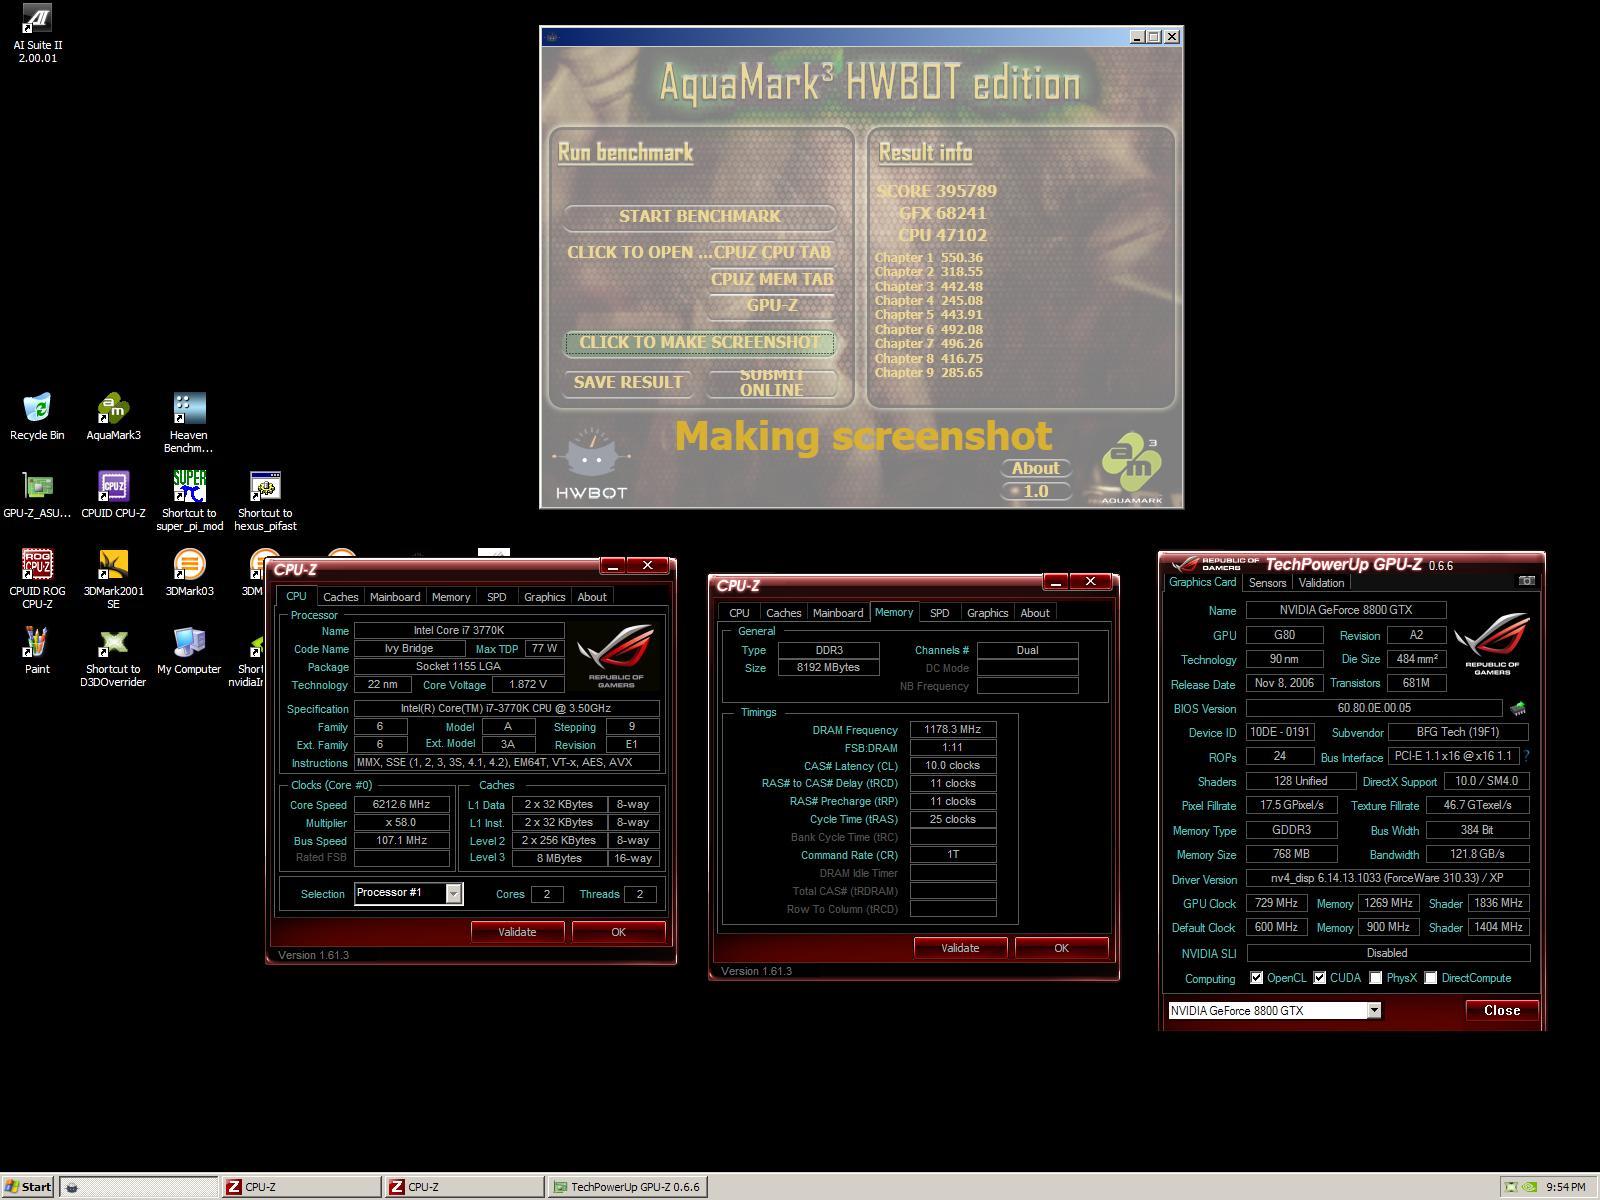Expand the NVIDIA GeForce 8800 GTX card dropdown

[x=1374, y=1010]
